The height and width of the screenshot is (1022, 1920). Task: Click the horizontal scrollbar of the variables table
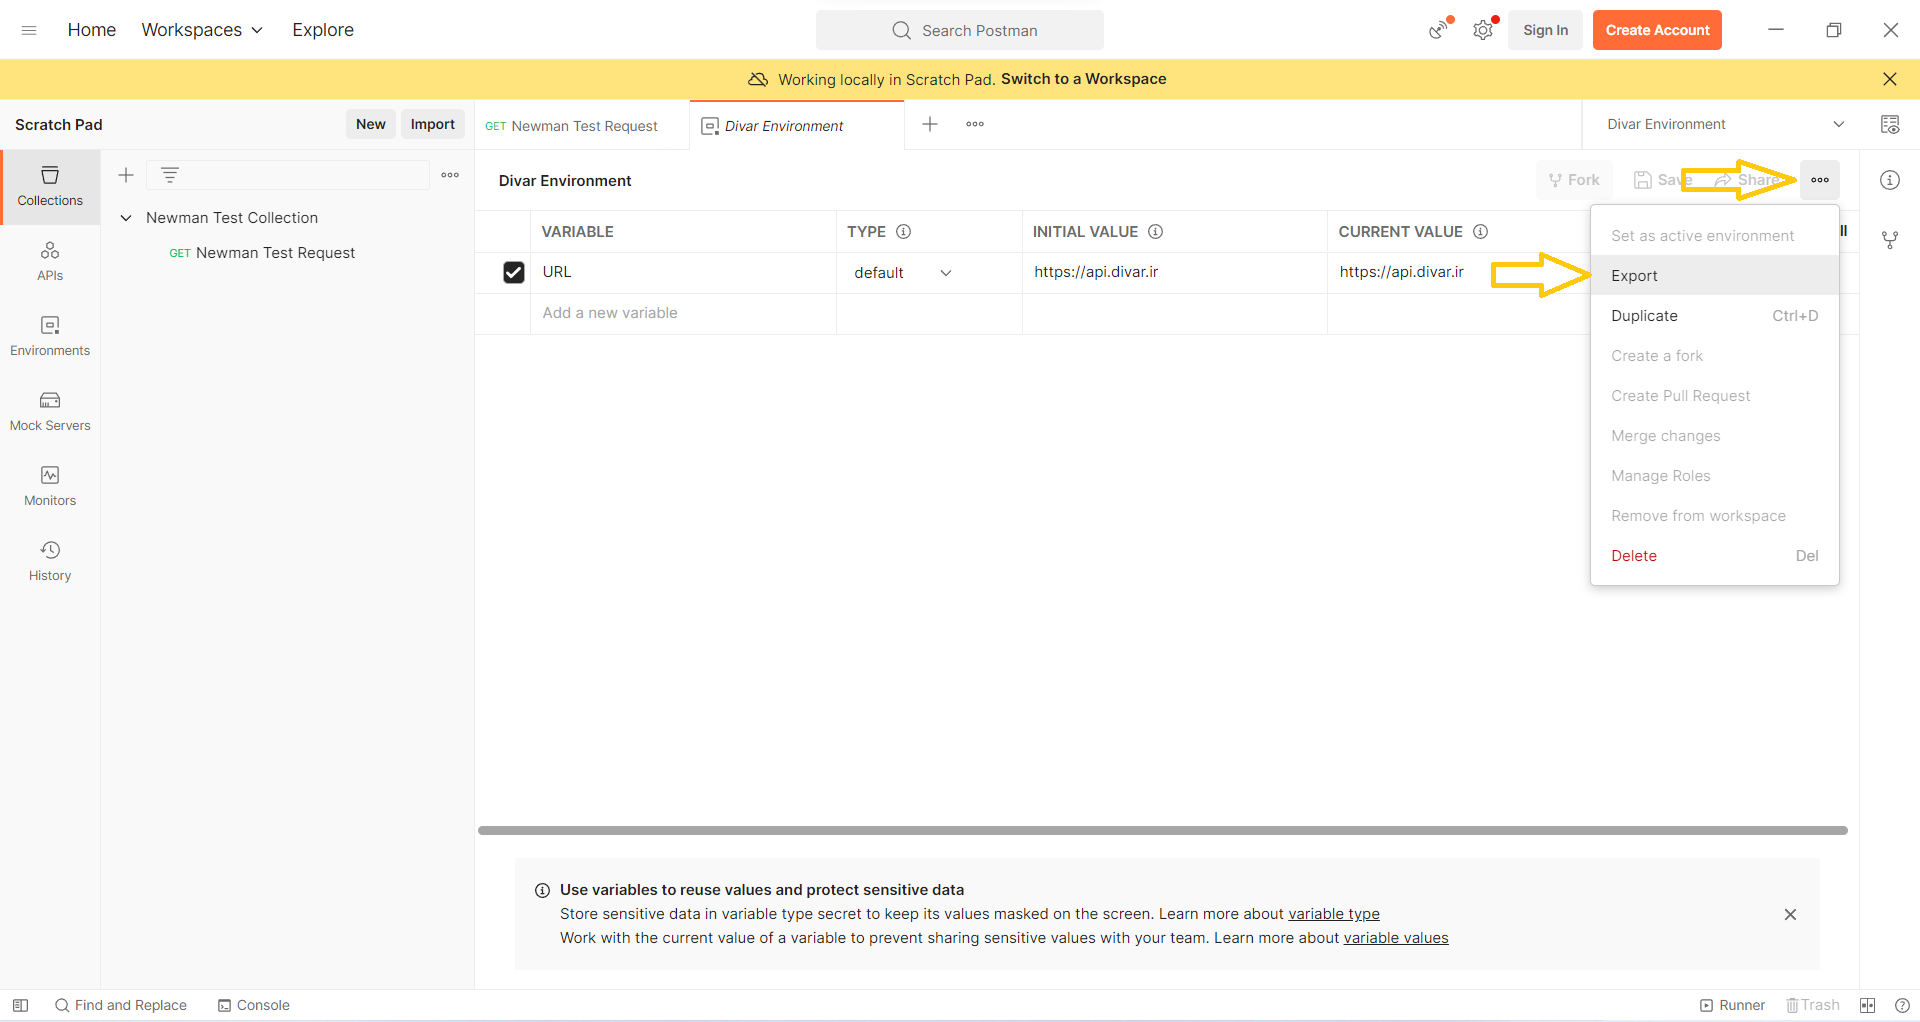click(x=1162, y=830)
